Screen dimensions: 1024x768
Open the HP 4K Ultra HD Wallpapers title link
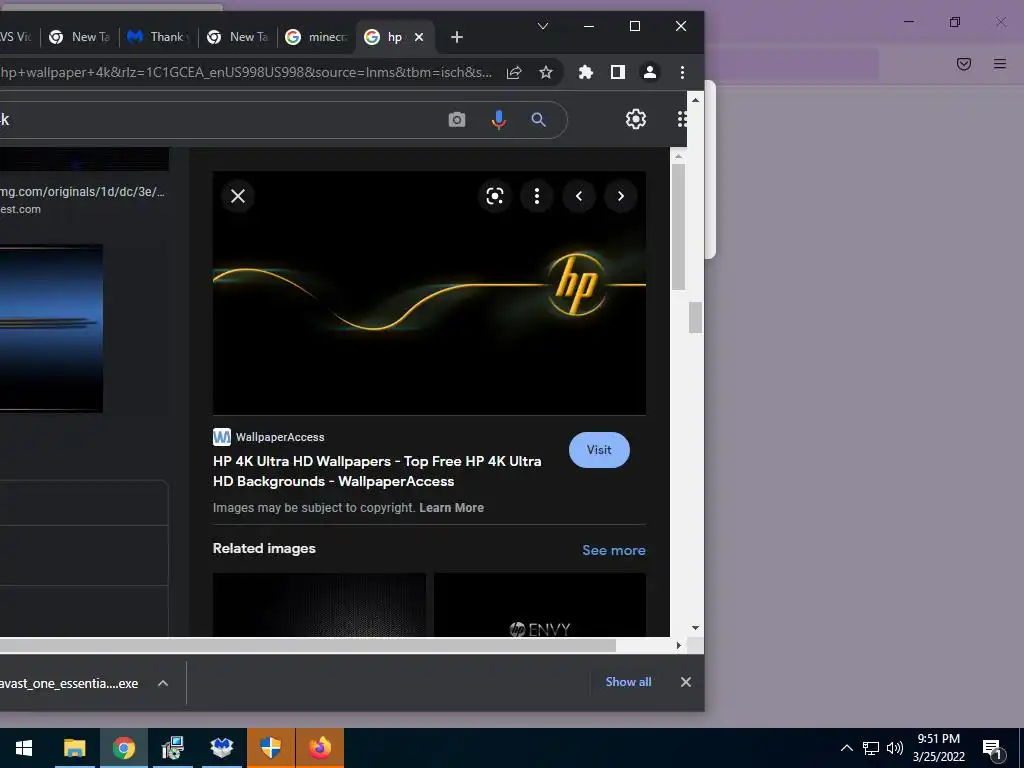[377, 471]
